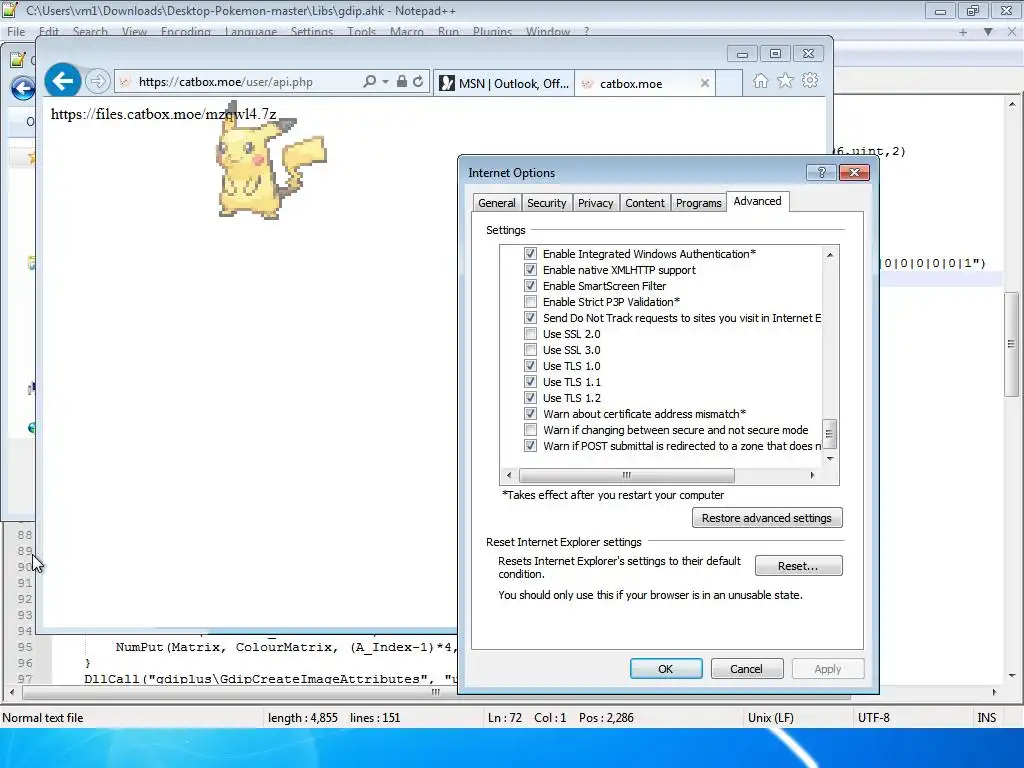
Task: Click Notepad++ editor vertical scrollbar thumb
Action: [1012, 344]
